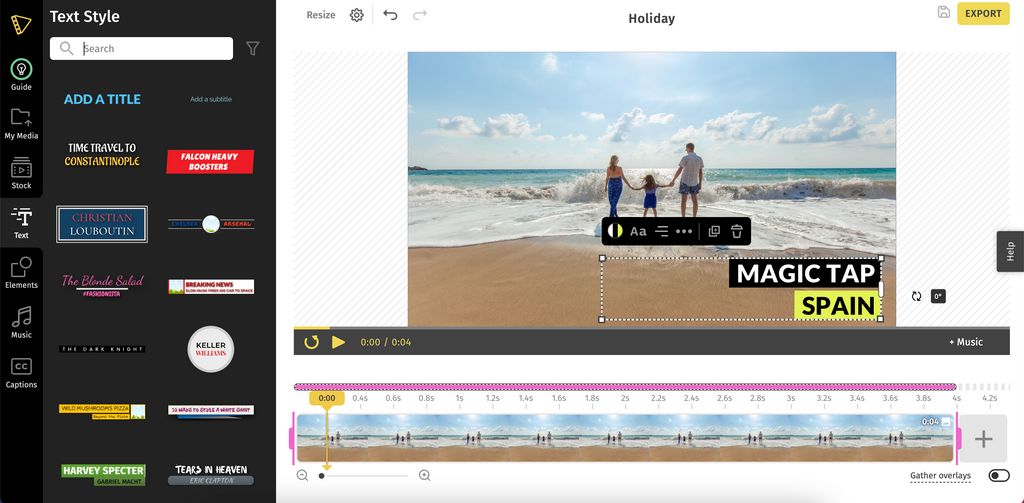Open the Stock library tab
Image resolution: width=1024 pixels, height=503 pixels.
tap(21, 173)
